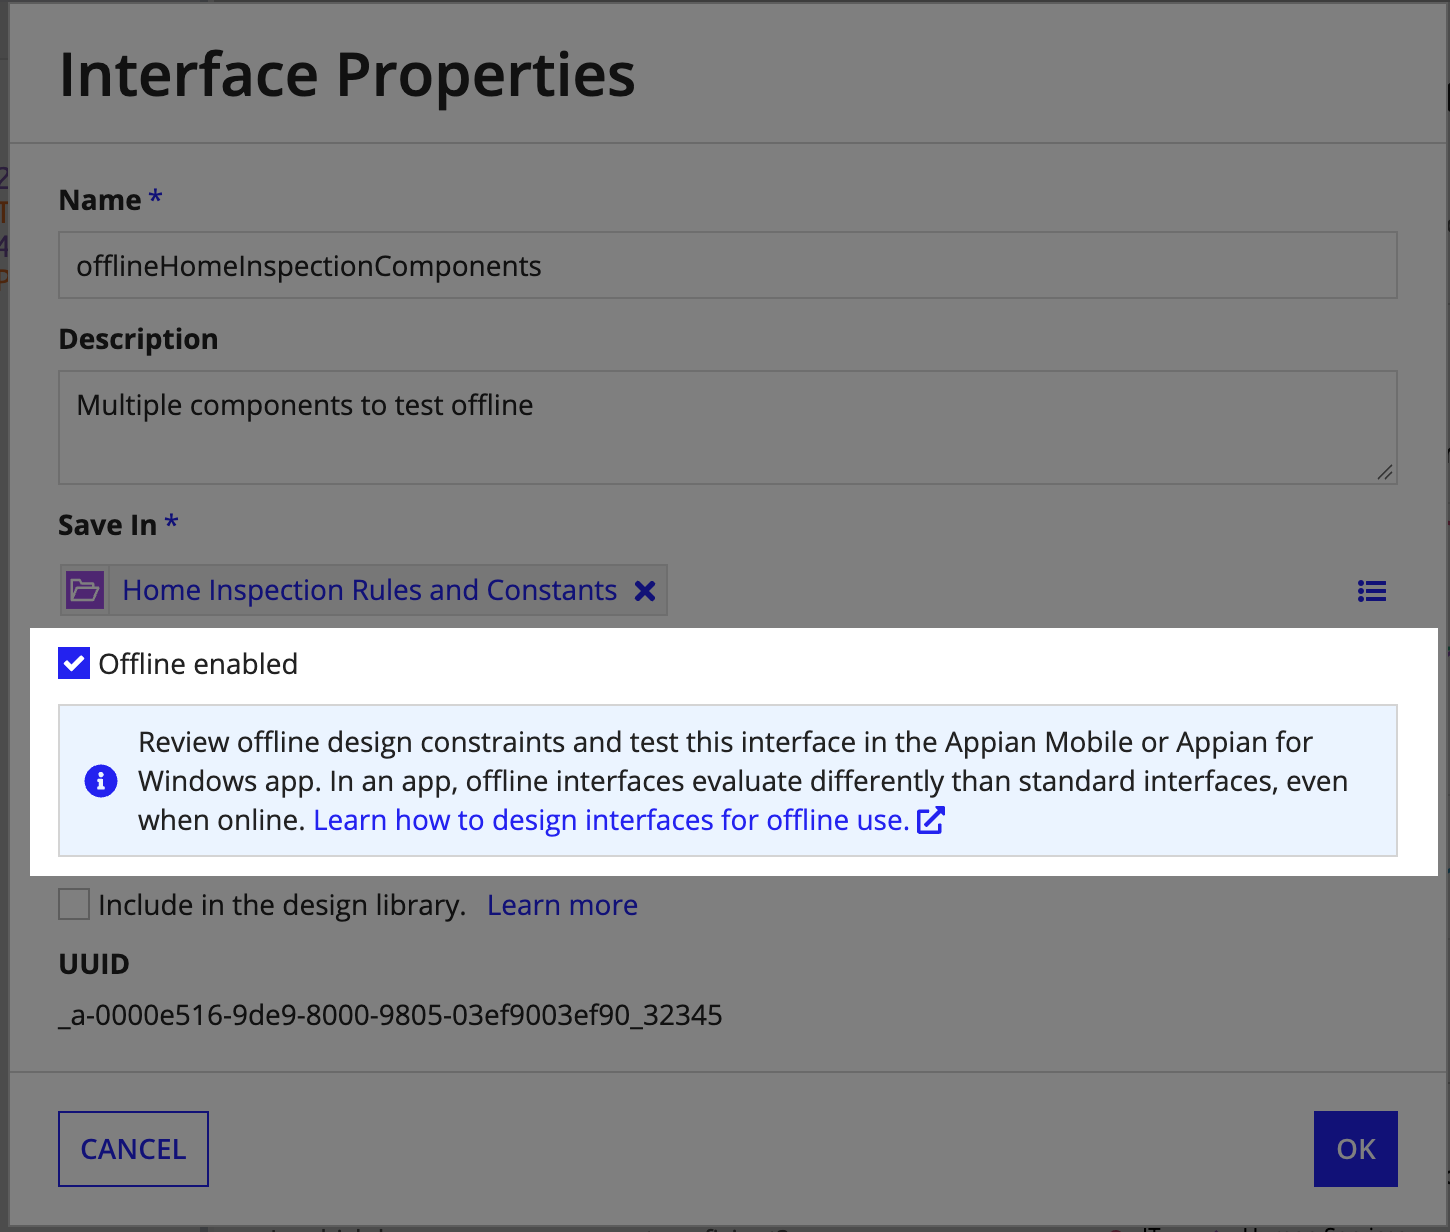Viewport: 1450px width, 1232px height.
Task: Click the Description field label
Action: (x=138, y=340)
